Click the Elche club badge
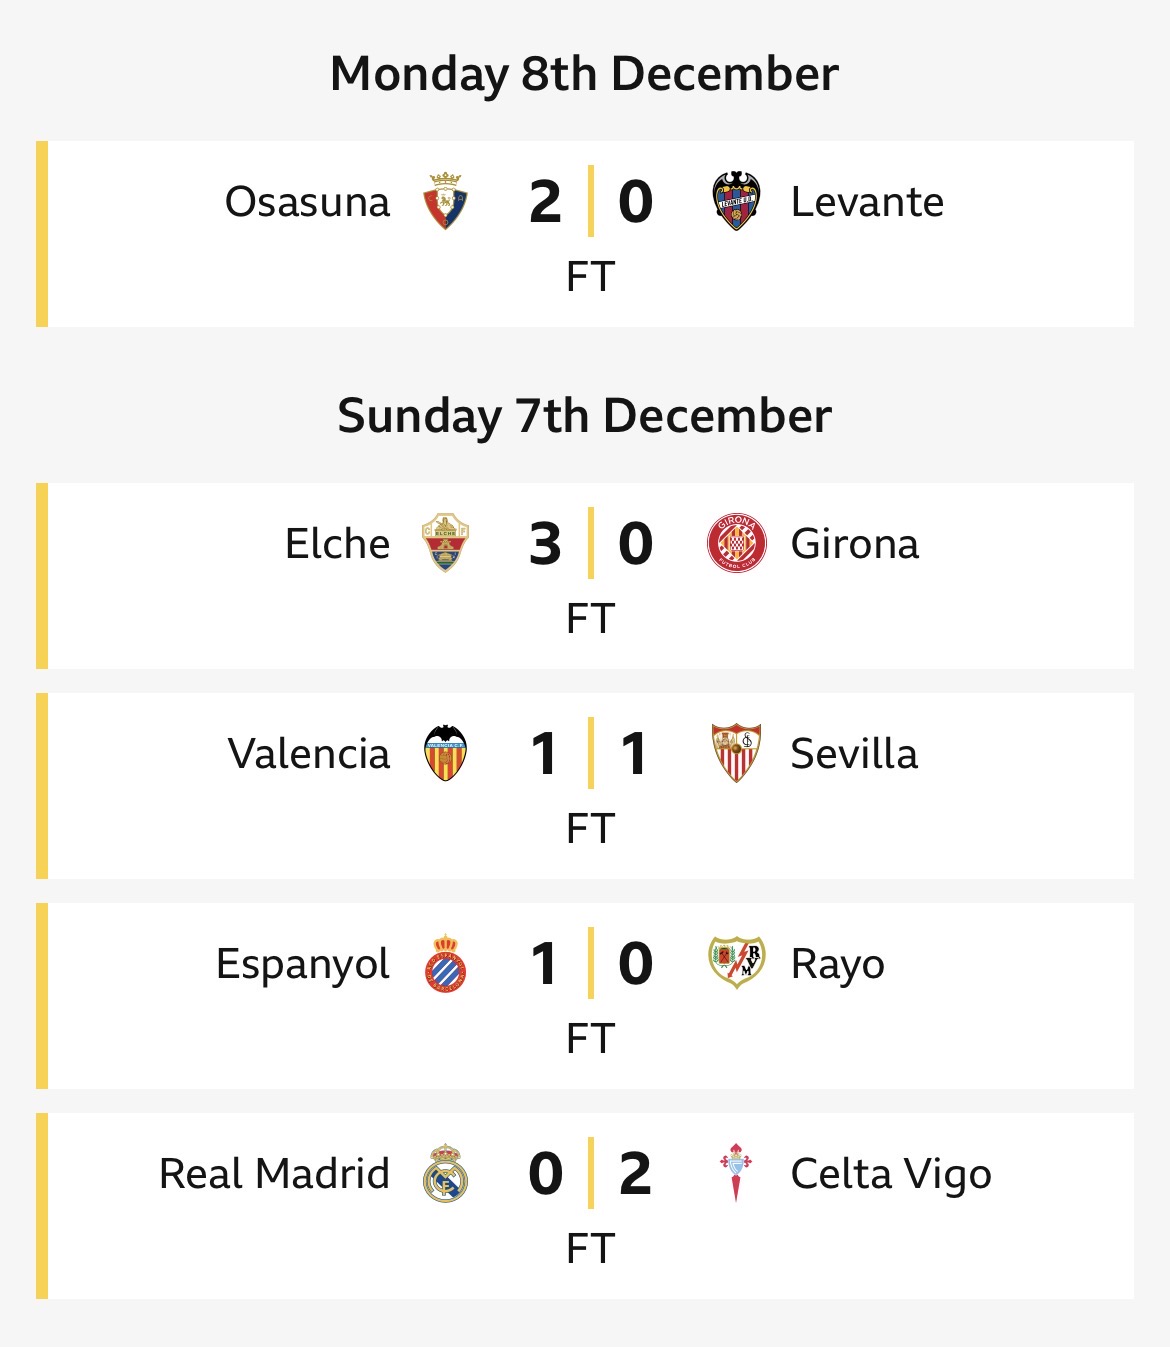The image size is (1170, 1347). point(445,543)
